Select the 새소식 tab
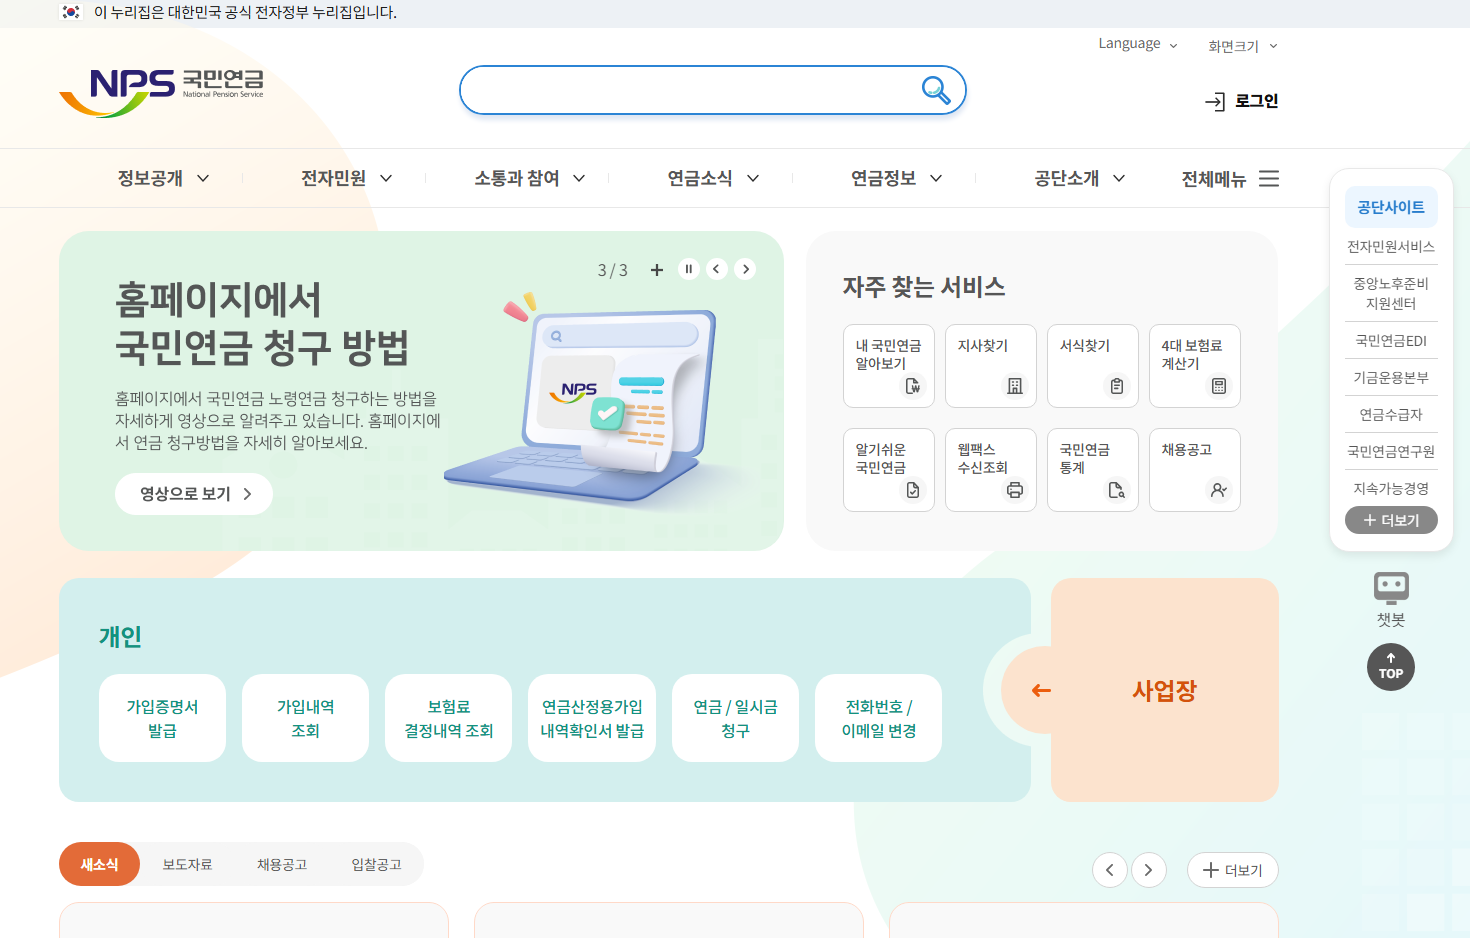The image size is (1470, 938). tap(99, 864)
